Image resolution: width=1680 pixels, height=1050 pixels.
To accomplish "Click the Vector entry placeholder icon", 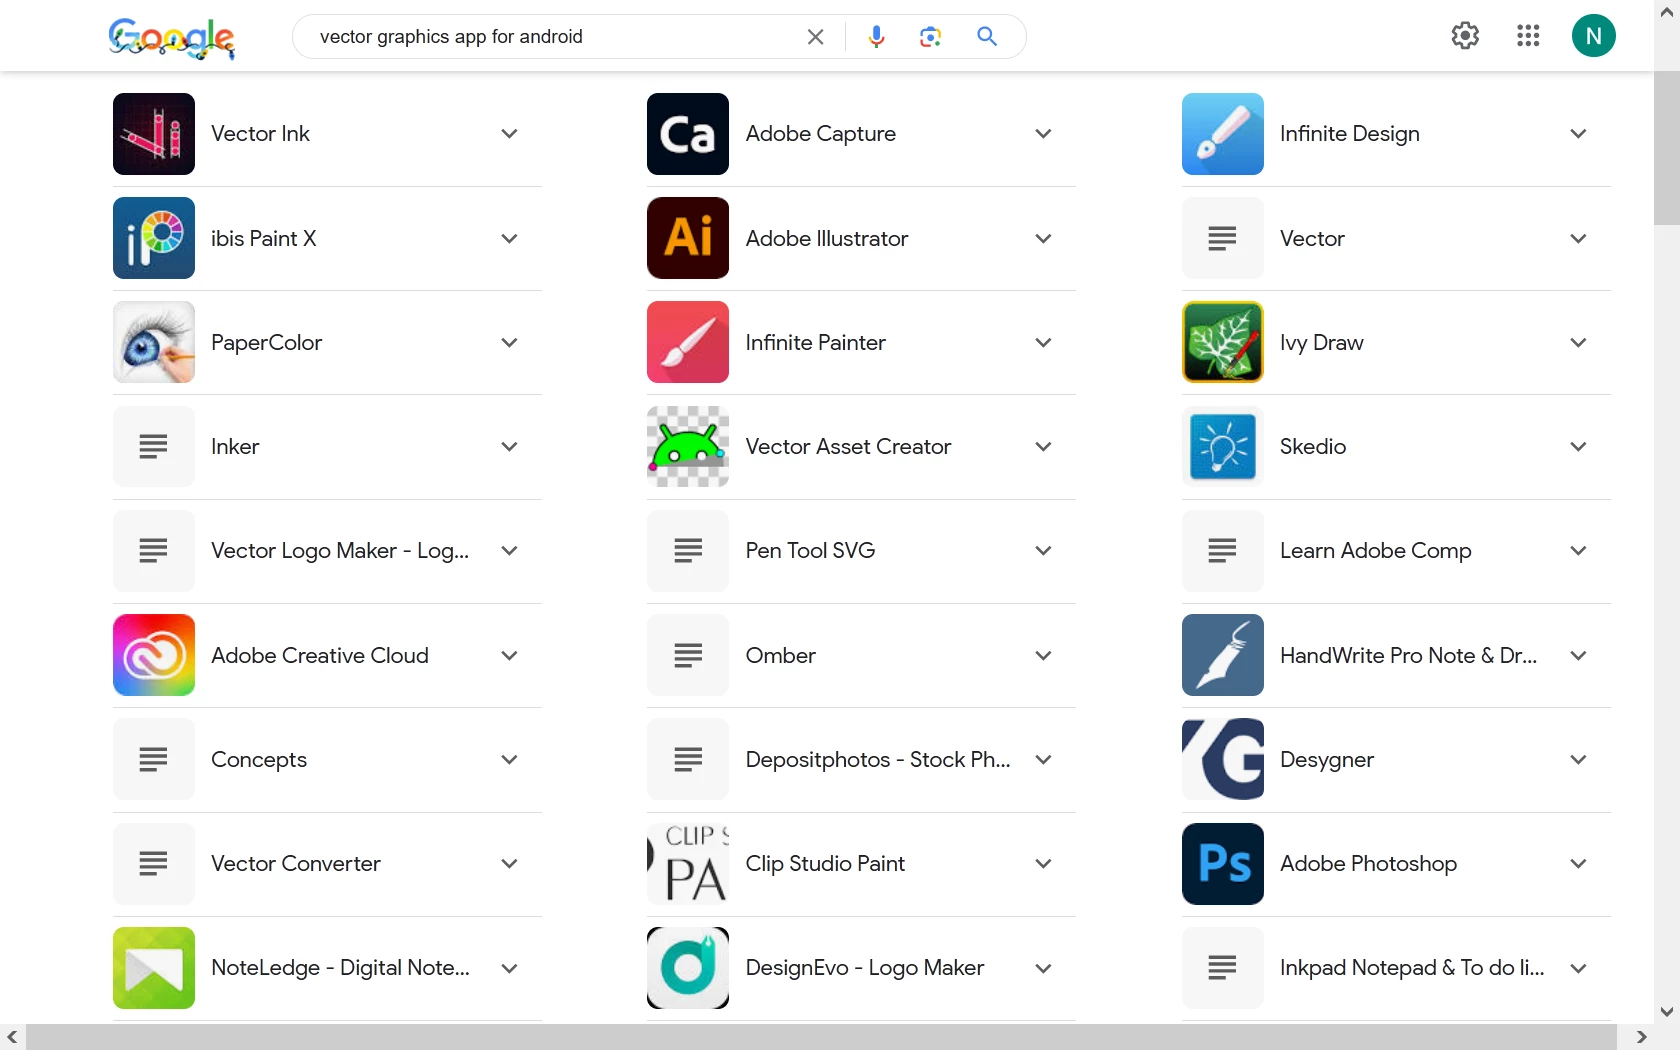I will 1222,238.
